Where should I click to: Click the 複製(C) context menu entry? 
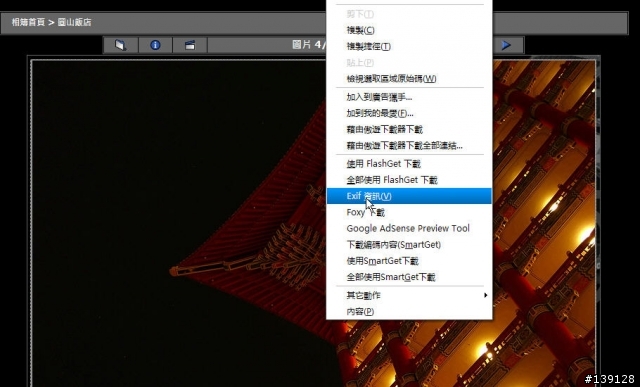(x=409, y=30)
